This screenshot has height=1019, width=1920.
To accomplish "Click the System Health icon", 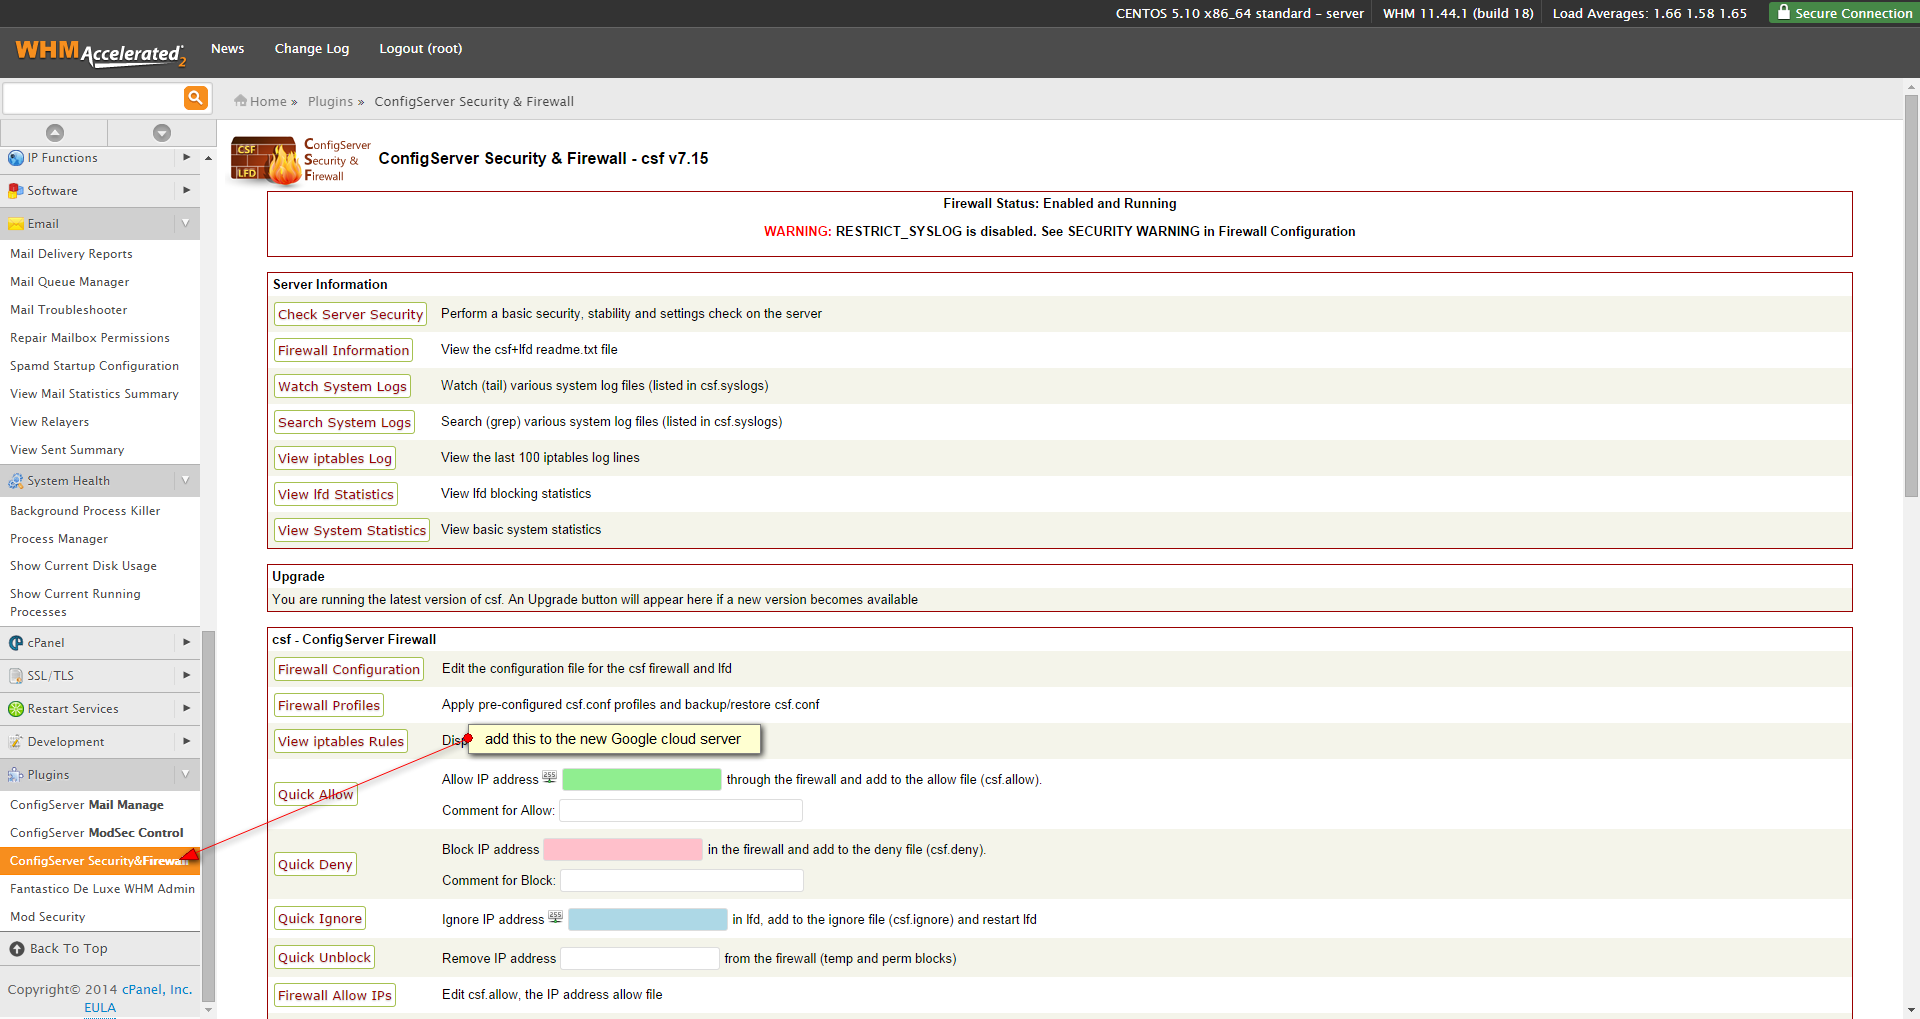I will point(16,481).
